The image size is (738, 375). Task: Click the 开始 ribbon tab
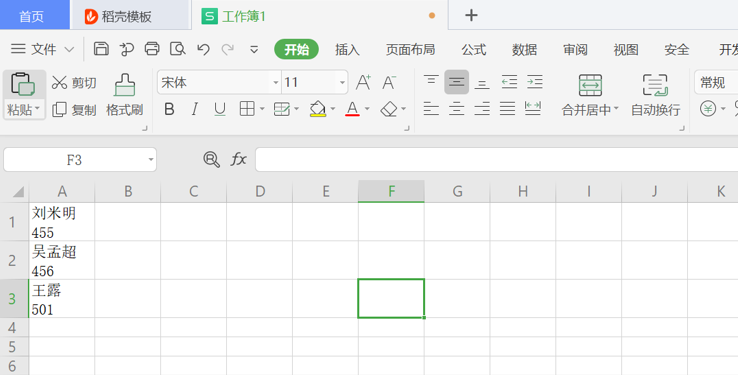pyautogui.click(x=297, y=49)
